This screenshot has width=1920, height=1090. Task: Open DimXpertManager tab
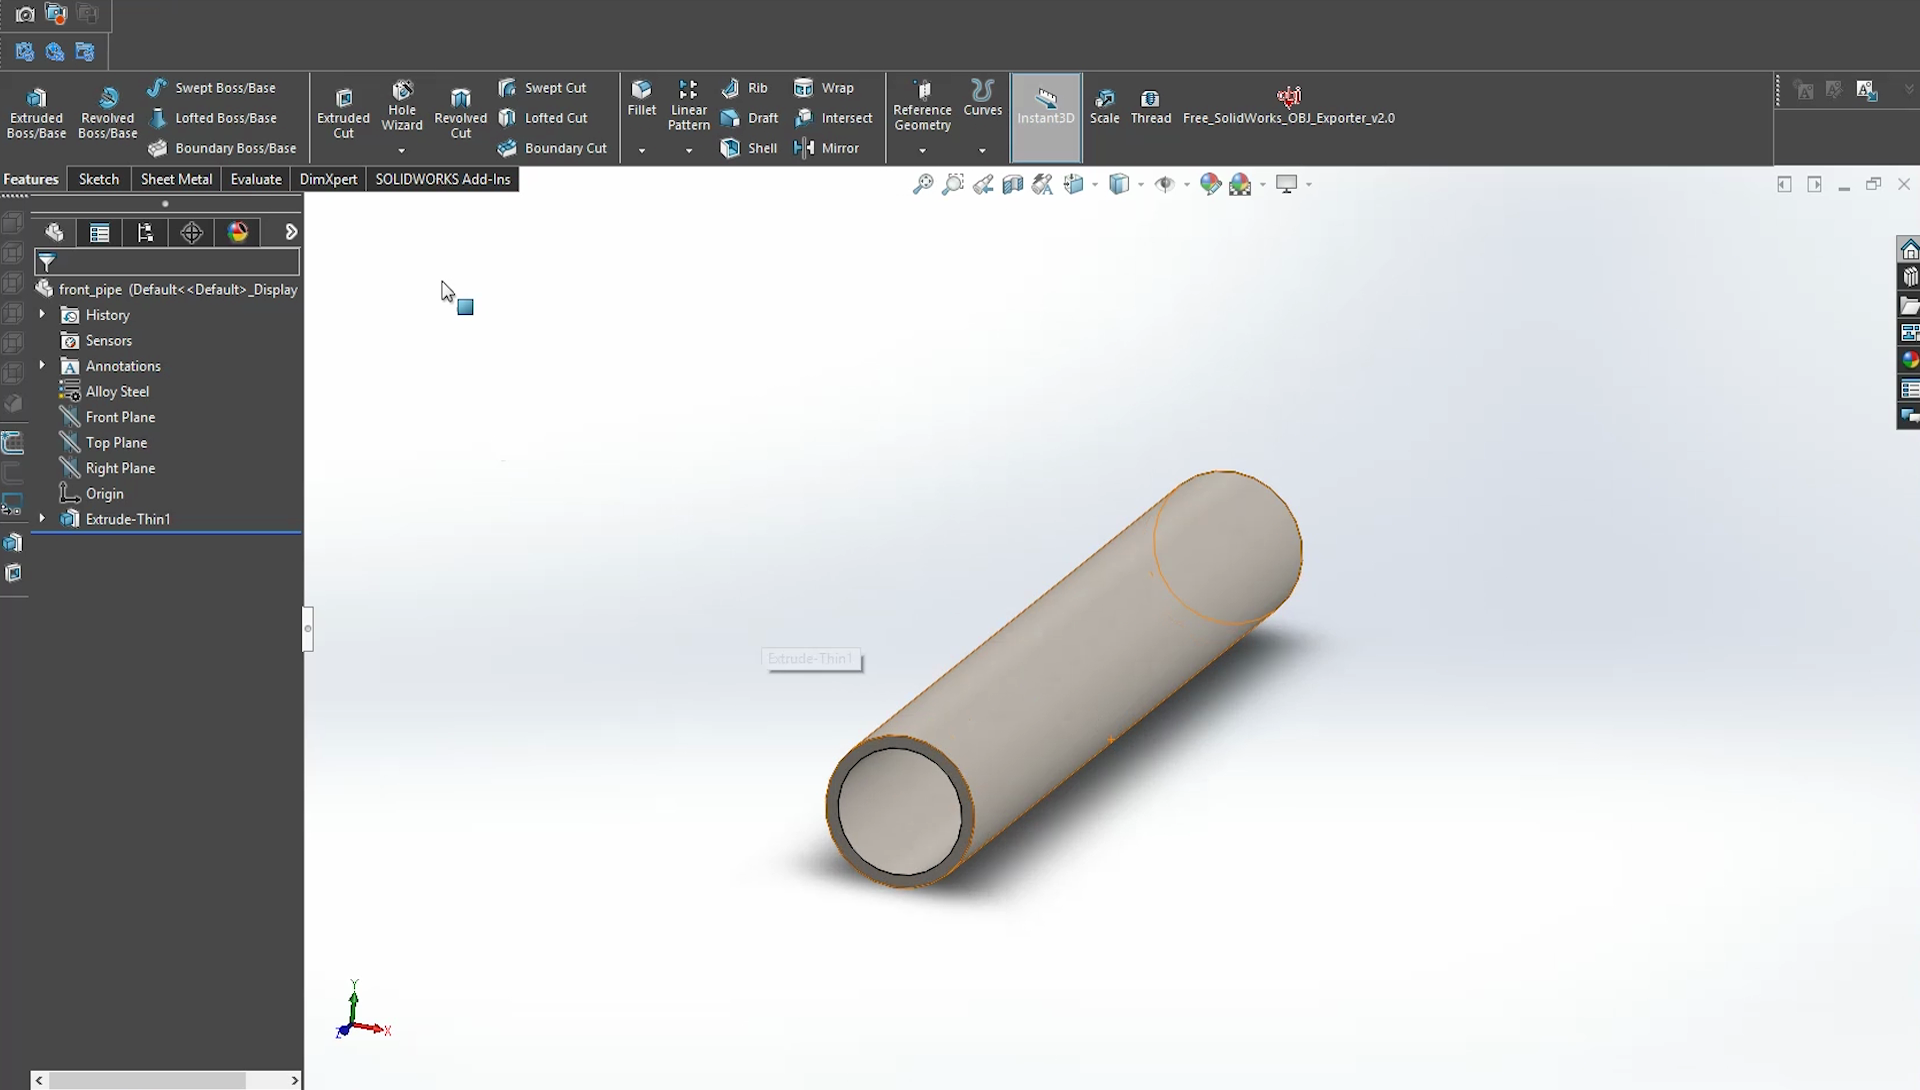click(x=191, y=233)
